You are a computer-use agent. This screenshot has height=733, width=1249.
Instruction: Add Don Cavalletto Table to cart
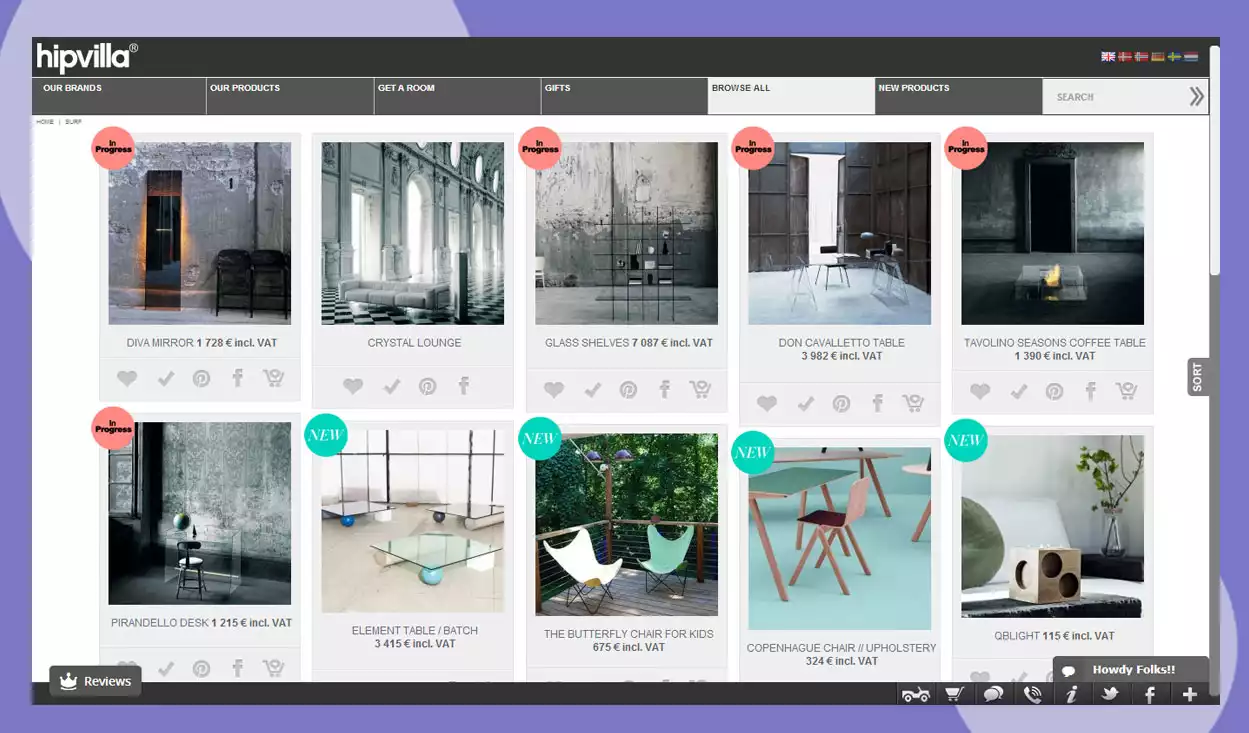913,403
